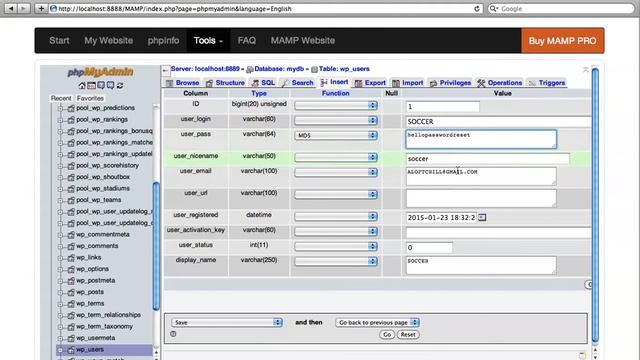Click table icon beside wp_links
The image size is (640, 360).
pos(71,258)
